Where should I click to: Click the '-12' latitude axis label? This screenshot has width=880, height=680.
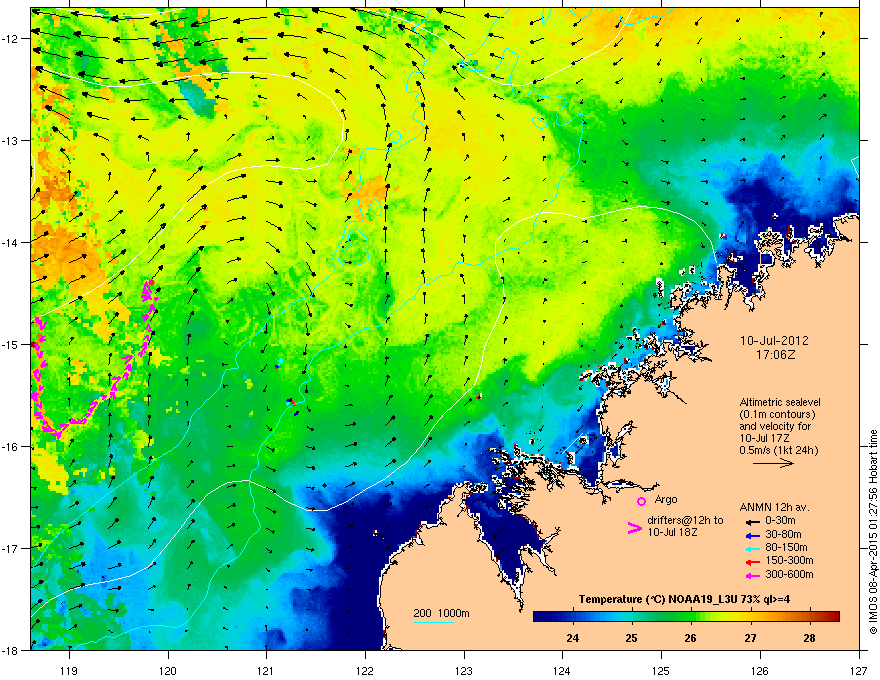click(10, 38)
